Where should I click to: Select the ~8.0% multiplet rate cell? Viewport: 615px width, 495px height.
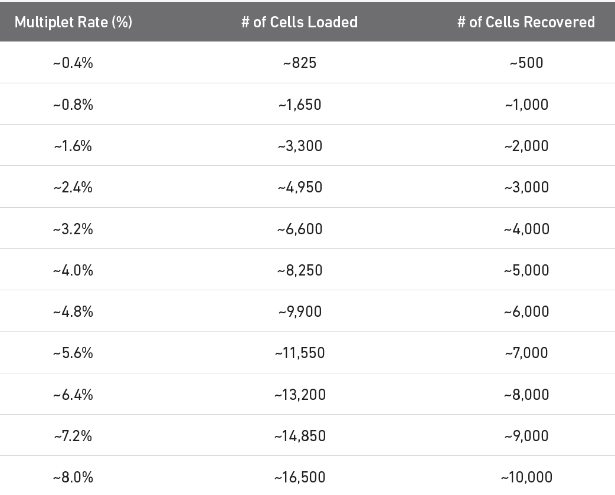(x=71, y=477)
